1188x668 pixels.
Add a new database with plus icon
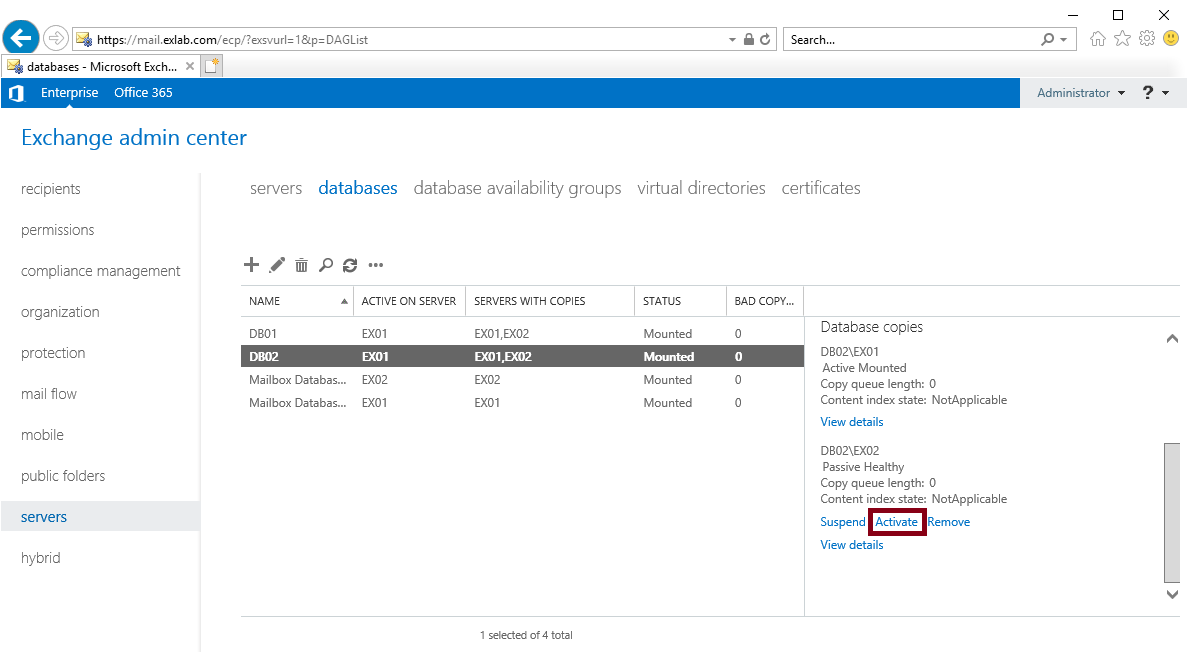[251, 264]
